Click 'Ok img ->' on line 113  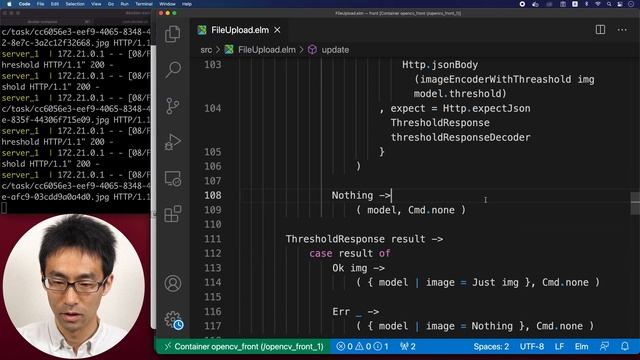coord(358,268)
